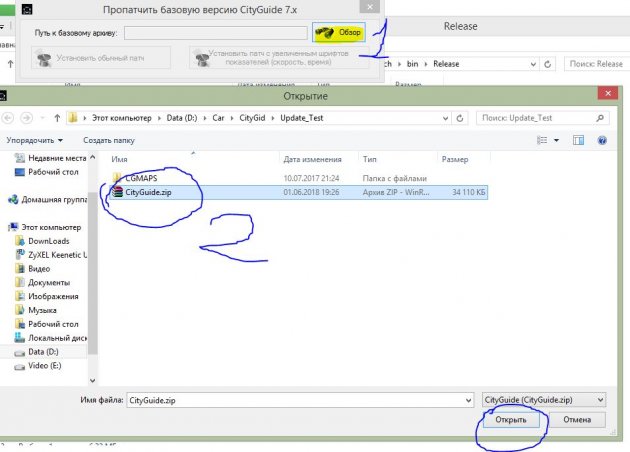The height and width of the screenshot is (452, 630).
Task: Cancel the dialog with Отмена
Action: coord(577,420)
